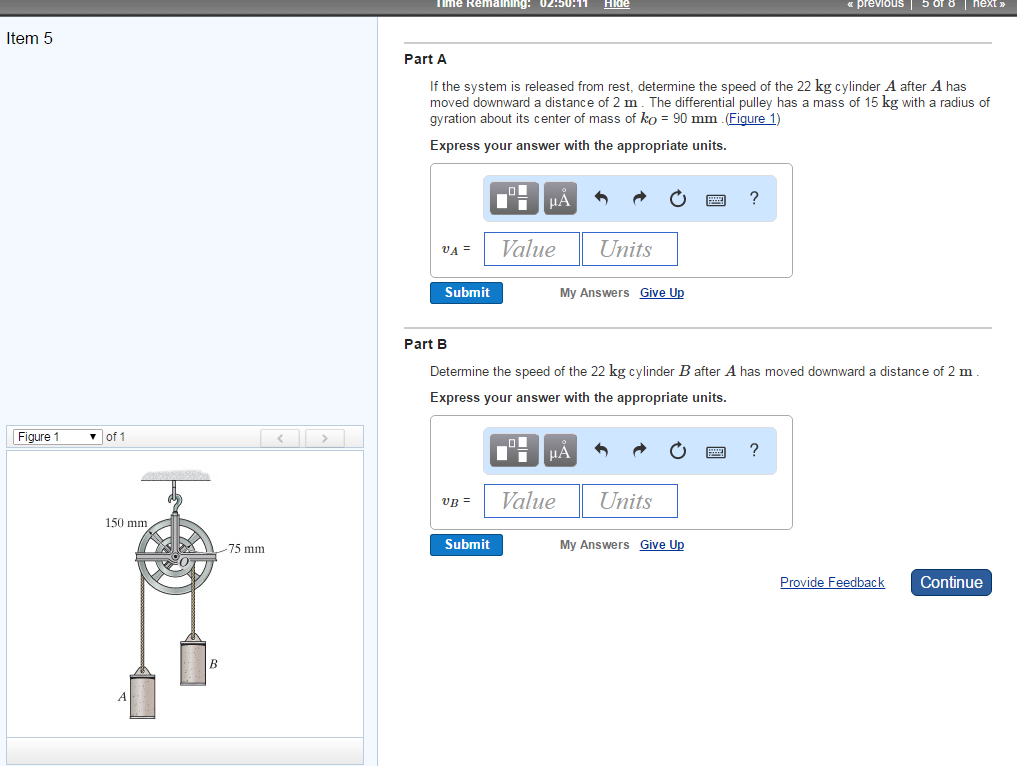Screen dimensions: 1017x766
Task: Navigate to previous item
Action: tap(875, 4)
